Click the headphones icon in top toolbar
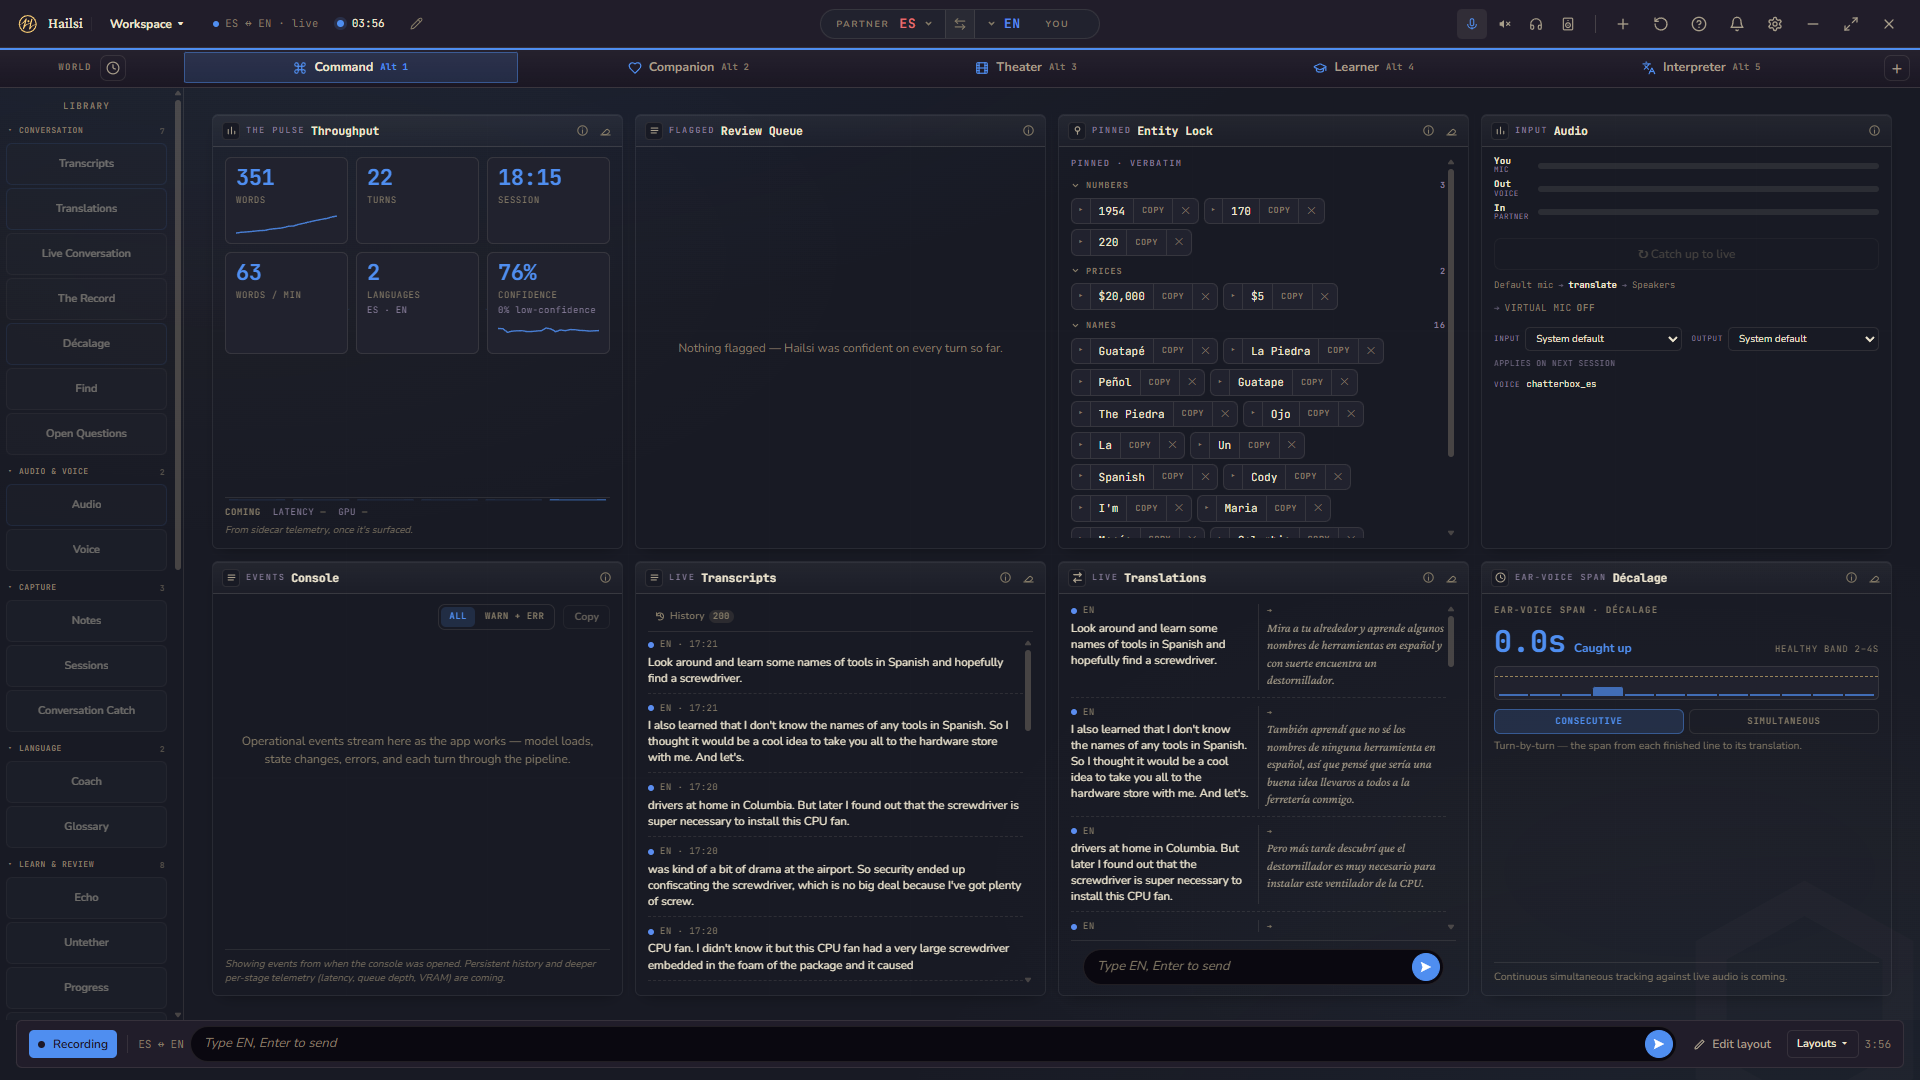This screenshot has width=1920, height=1080. [x=1536, y=24]
